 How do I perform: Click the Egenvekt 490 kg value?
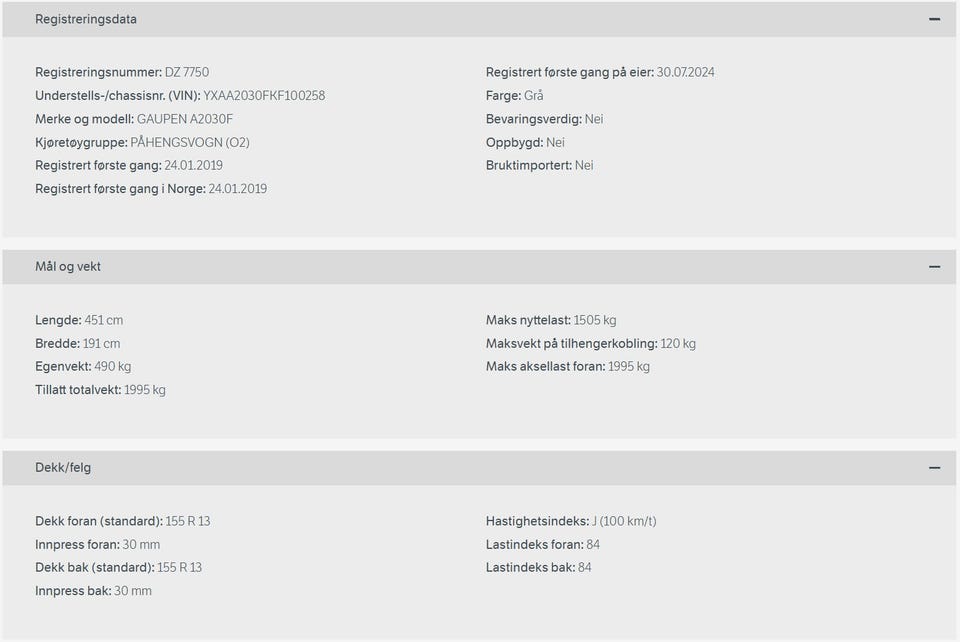click(x=113, y=367)
